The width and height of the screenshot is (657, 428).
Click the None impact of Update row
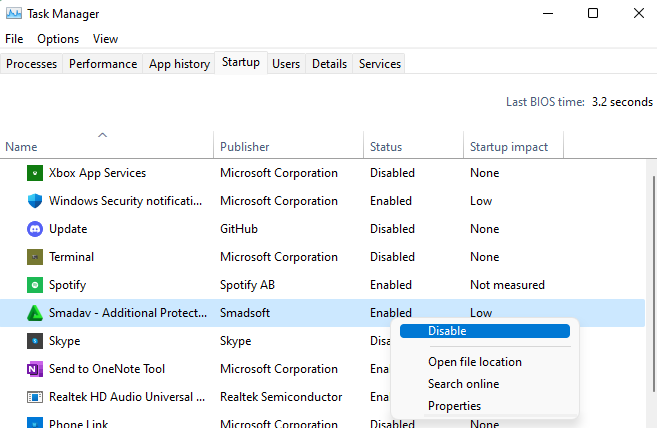pos(485,229)
